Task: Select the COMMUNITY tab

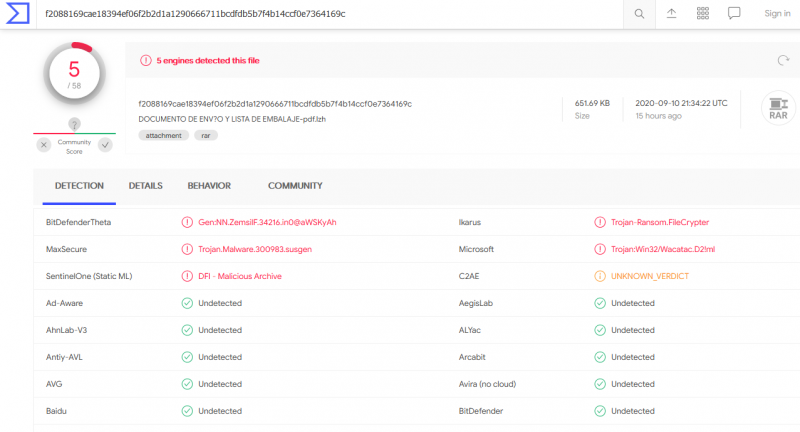Action: [295, 186]
